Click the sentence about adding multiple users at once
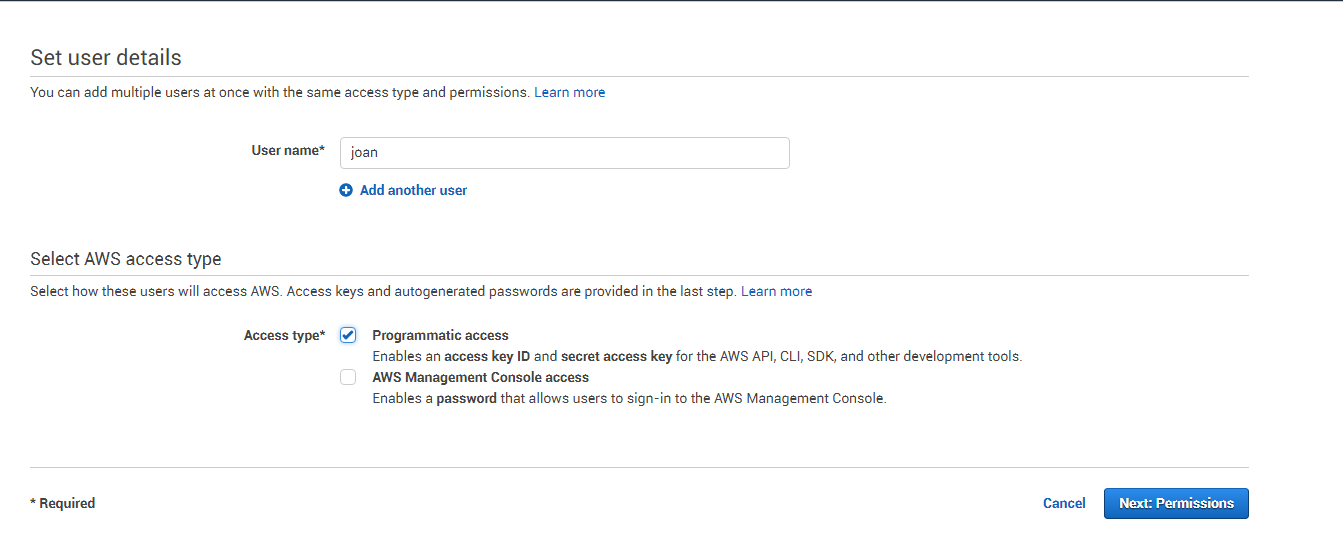Viewport: 1343px width, 560px height. tap(280, 92)
